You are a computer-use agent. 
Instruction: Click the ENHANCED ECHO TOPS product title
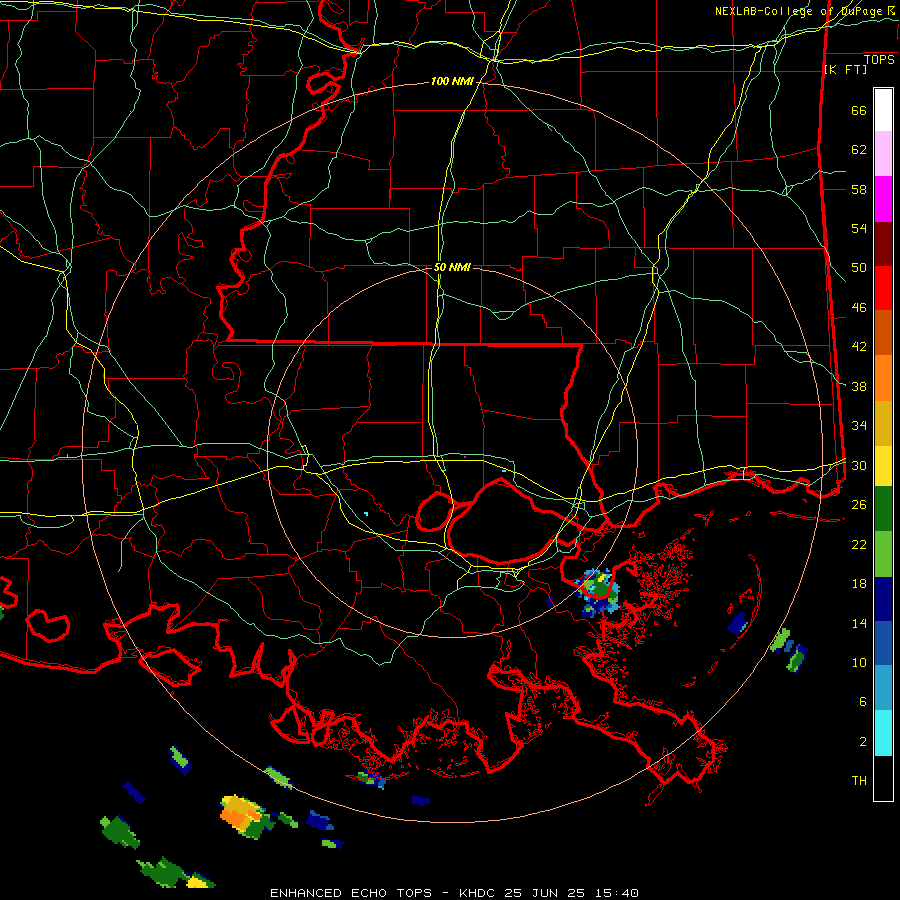351,893
